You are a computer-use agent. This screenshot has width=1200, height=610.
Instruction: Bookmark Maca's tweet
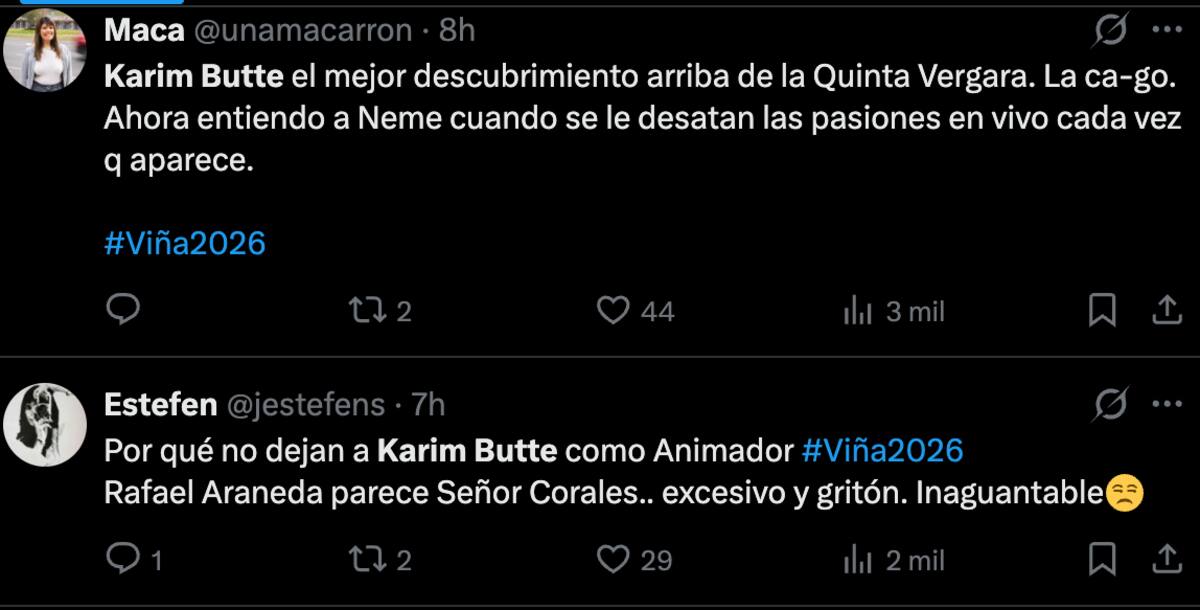pyautogui.click(x=1101, y=311)
